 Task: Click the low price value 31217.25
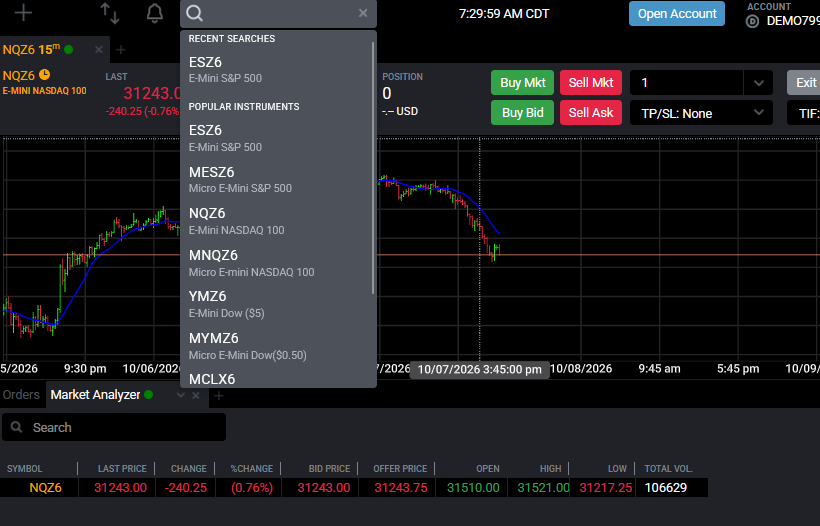pos(606,488)
